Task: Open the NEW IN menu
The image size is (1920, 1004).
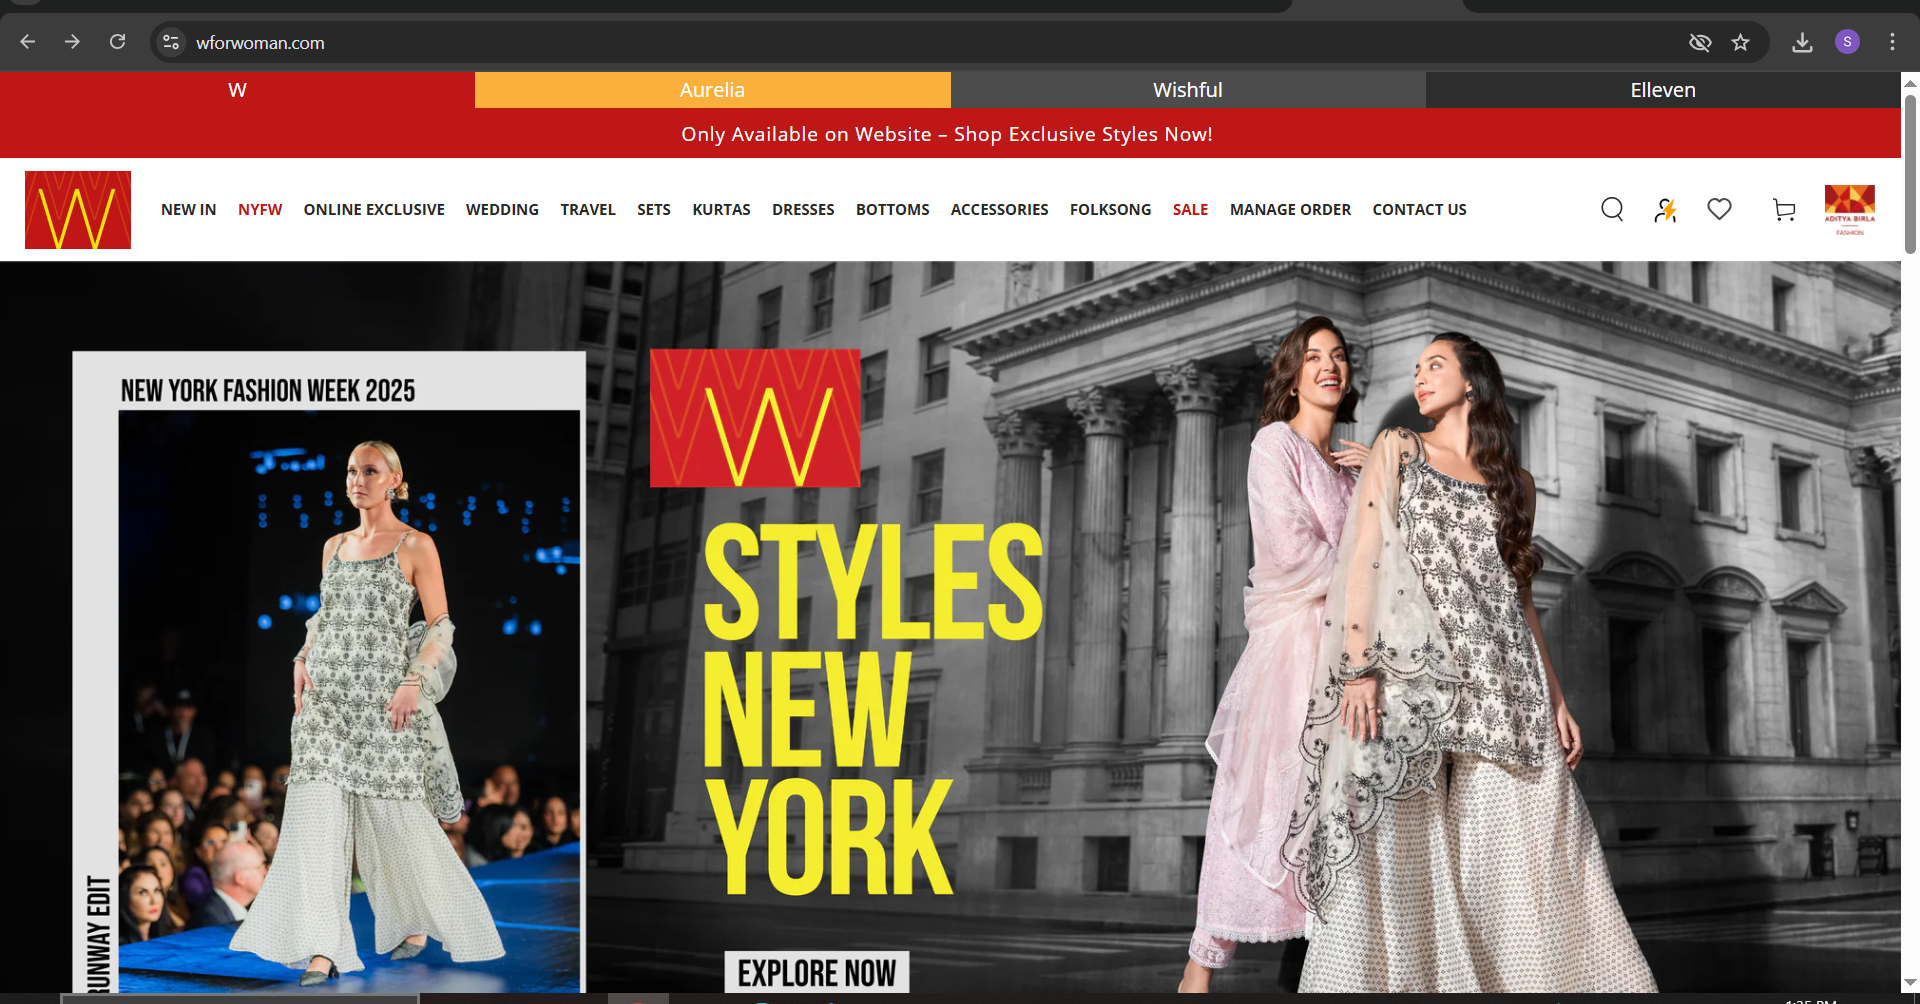Action: pos(189,209)
